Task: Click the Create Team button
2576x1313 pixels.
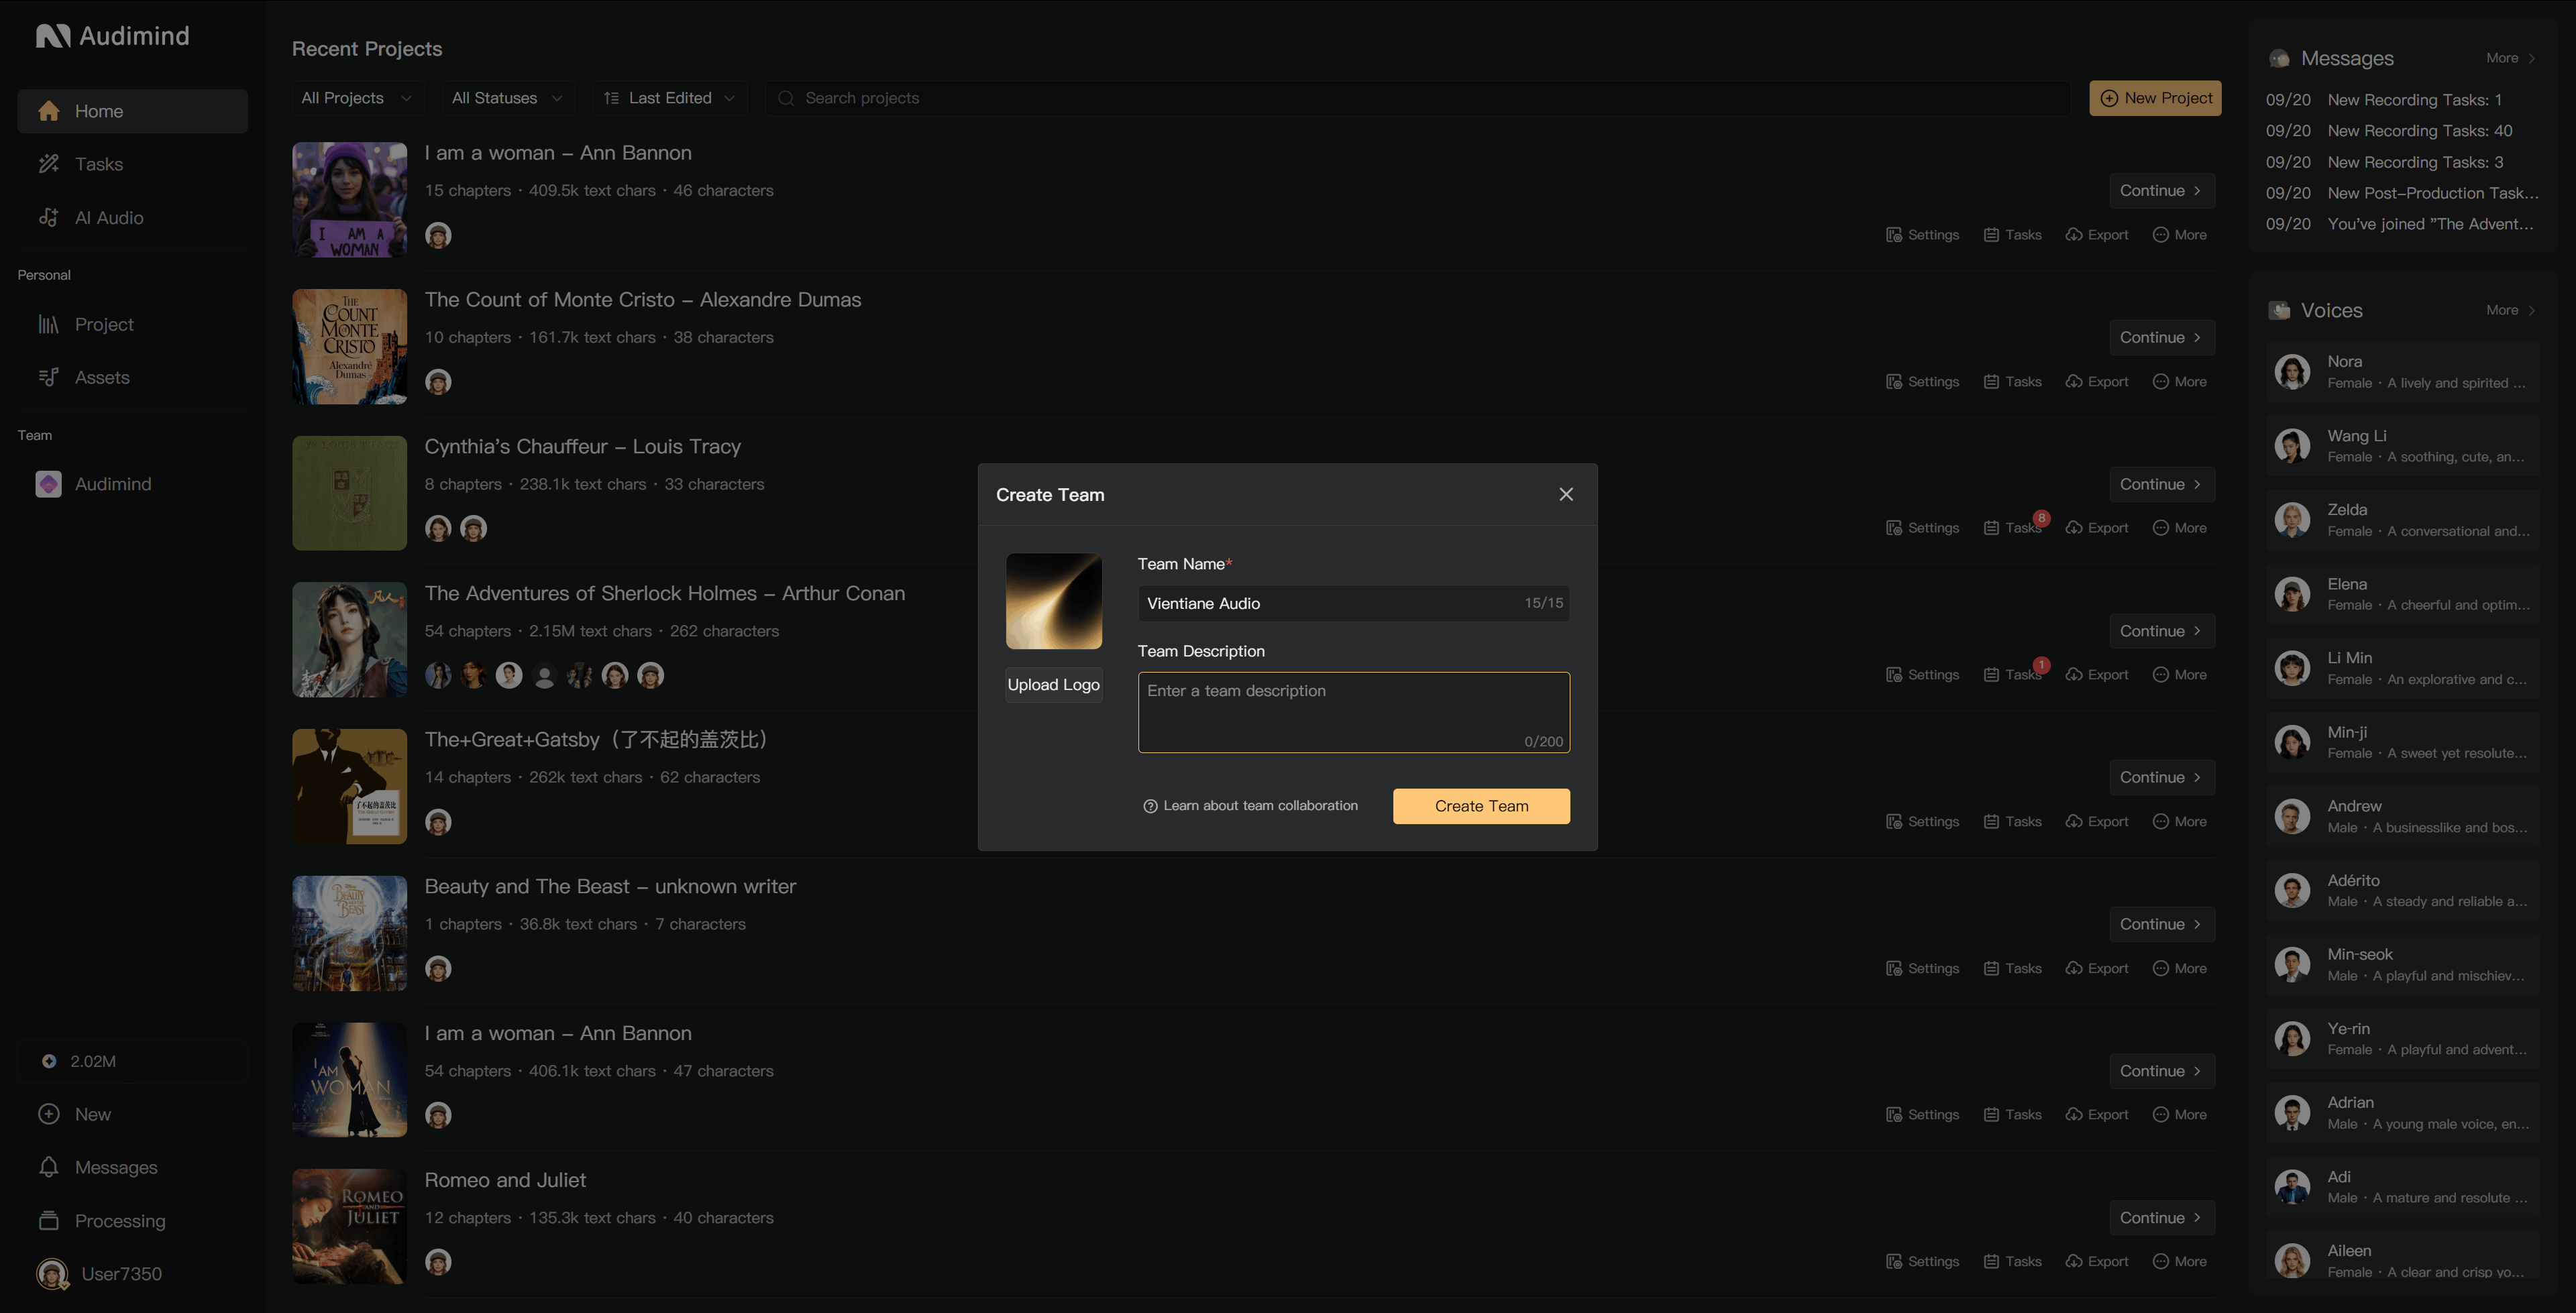Action: (x=1481, y=806)
